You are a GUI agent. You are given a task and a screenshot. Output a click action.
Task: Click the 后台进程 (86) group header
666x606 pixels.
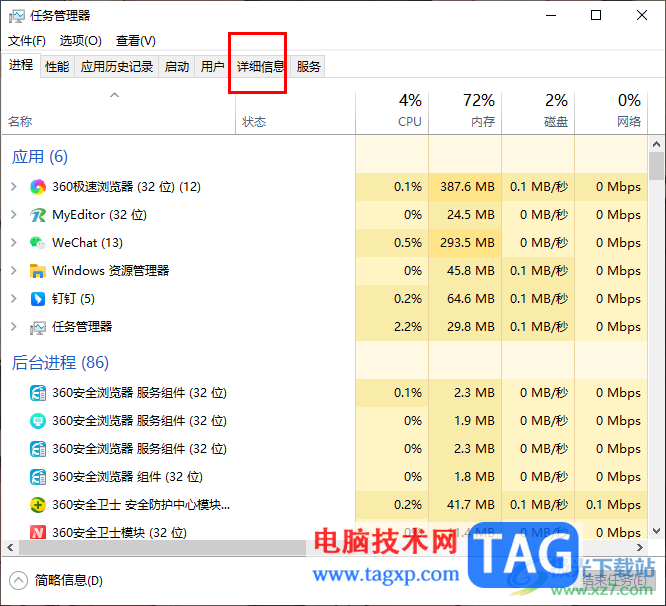click(60, 363)
